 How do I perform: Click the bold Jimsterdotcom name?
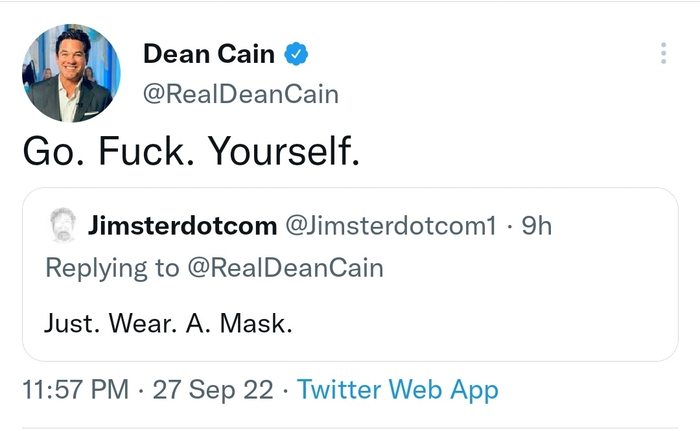point(182,226)
